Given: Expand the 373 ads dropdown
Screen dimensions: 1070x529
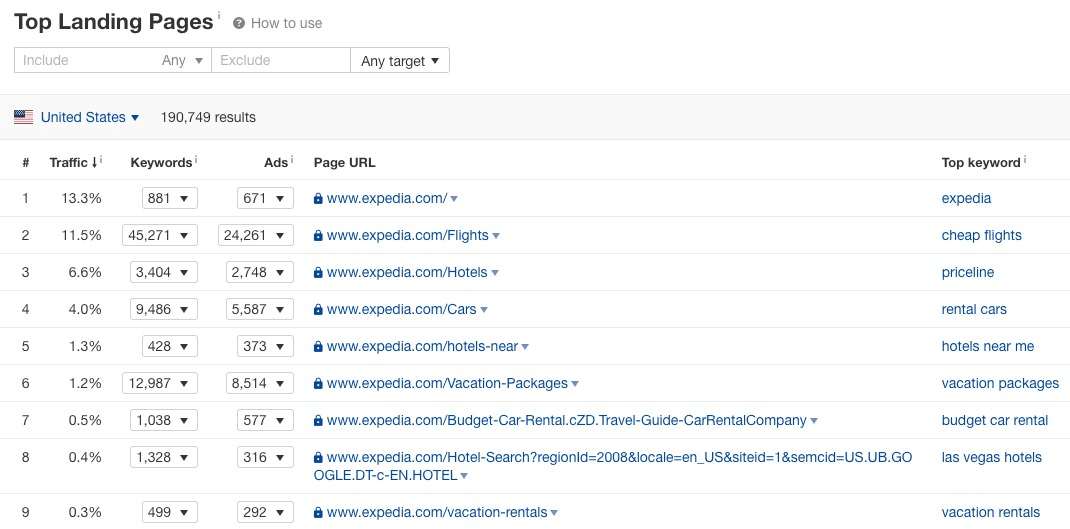Looking at the screenshot, I should tap(265, 346).
